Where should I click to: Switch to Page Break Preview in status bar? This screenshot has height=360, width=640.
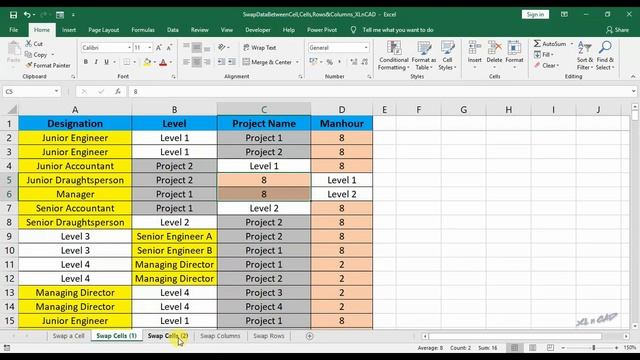pyautogui.click(x=550, y=348)
